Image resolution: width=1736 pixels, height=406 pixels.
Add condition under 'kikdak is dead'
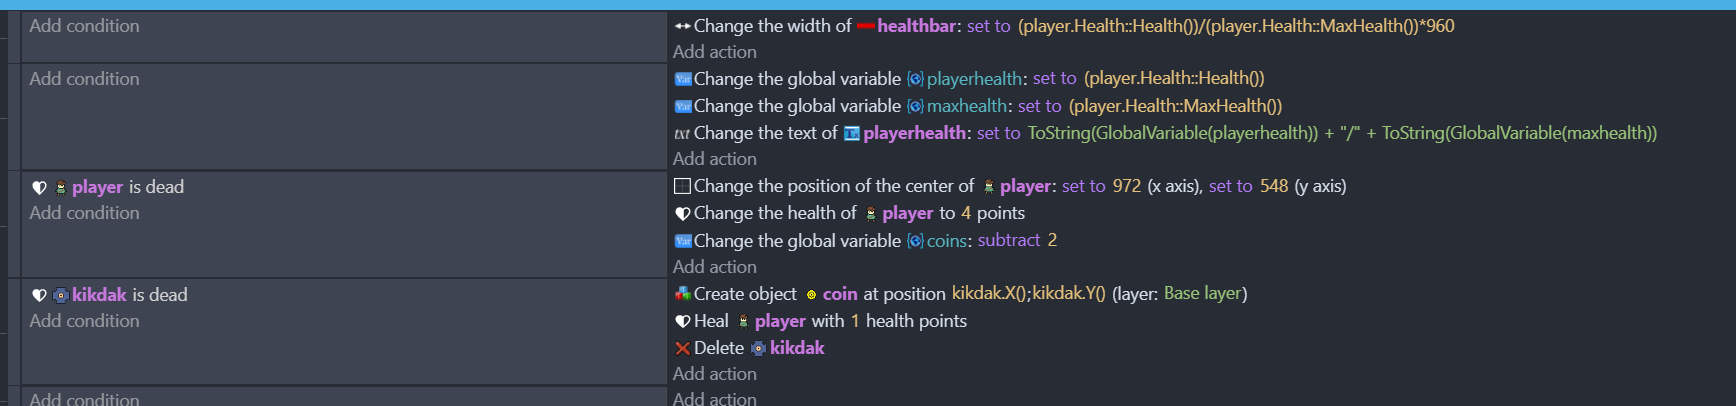click(85, 321)
